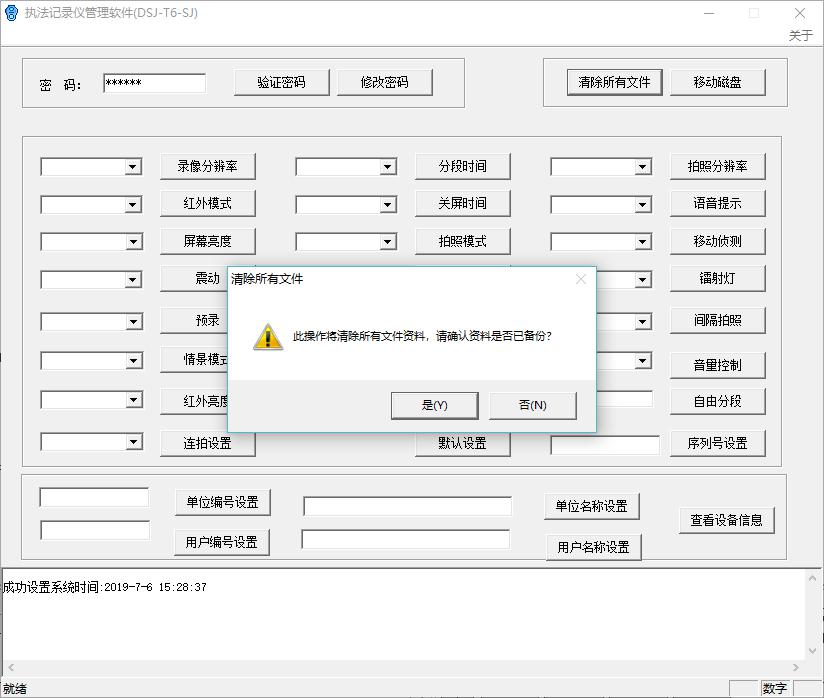Image resolution: width=824 pixels, height=698 pixels.
Task: Click the 序列号设置 button
Action: [717, 443]
